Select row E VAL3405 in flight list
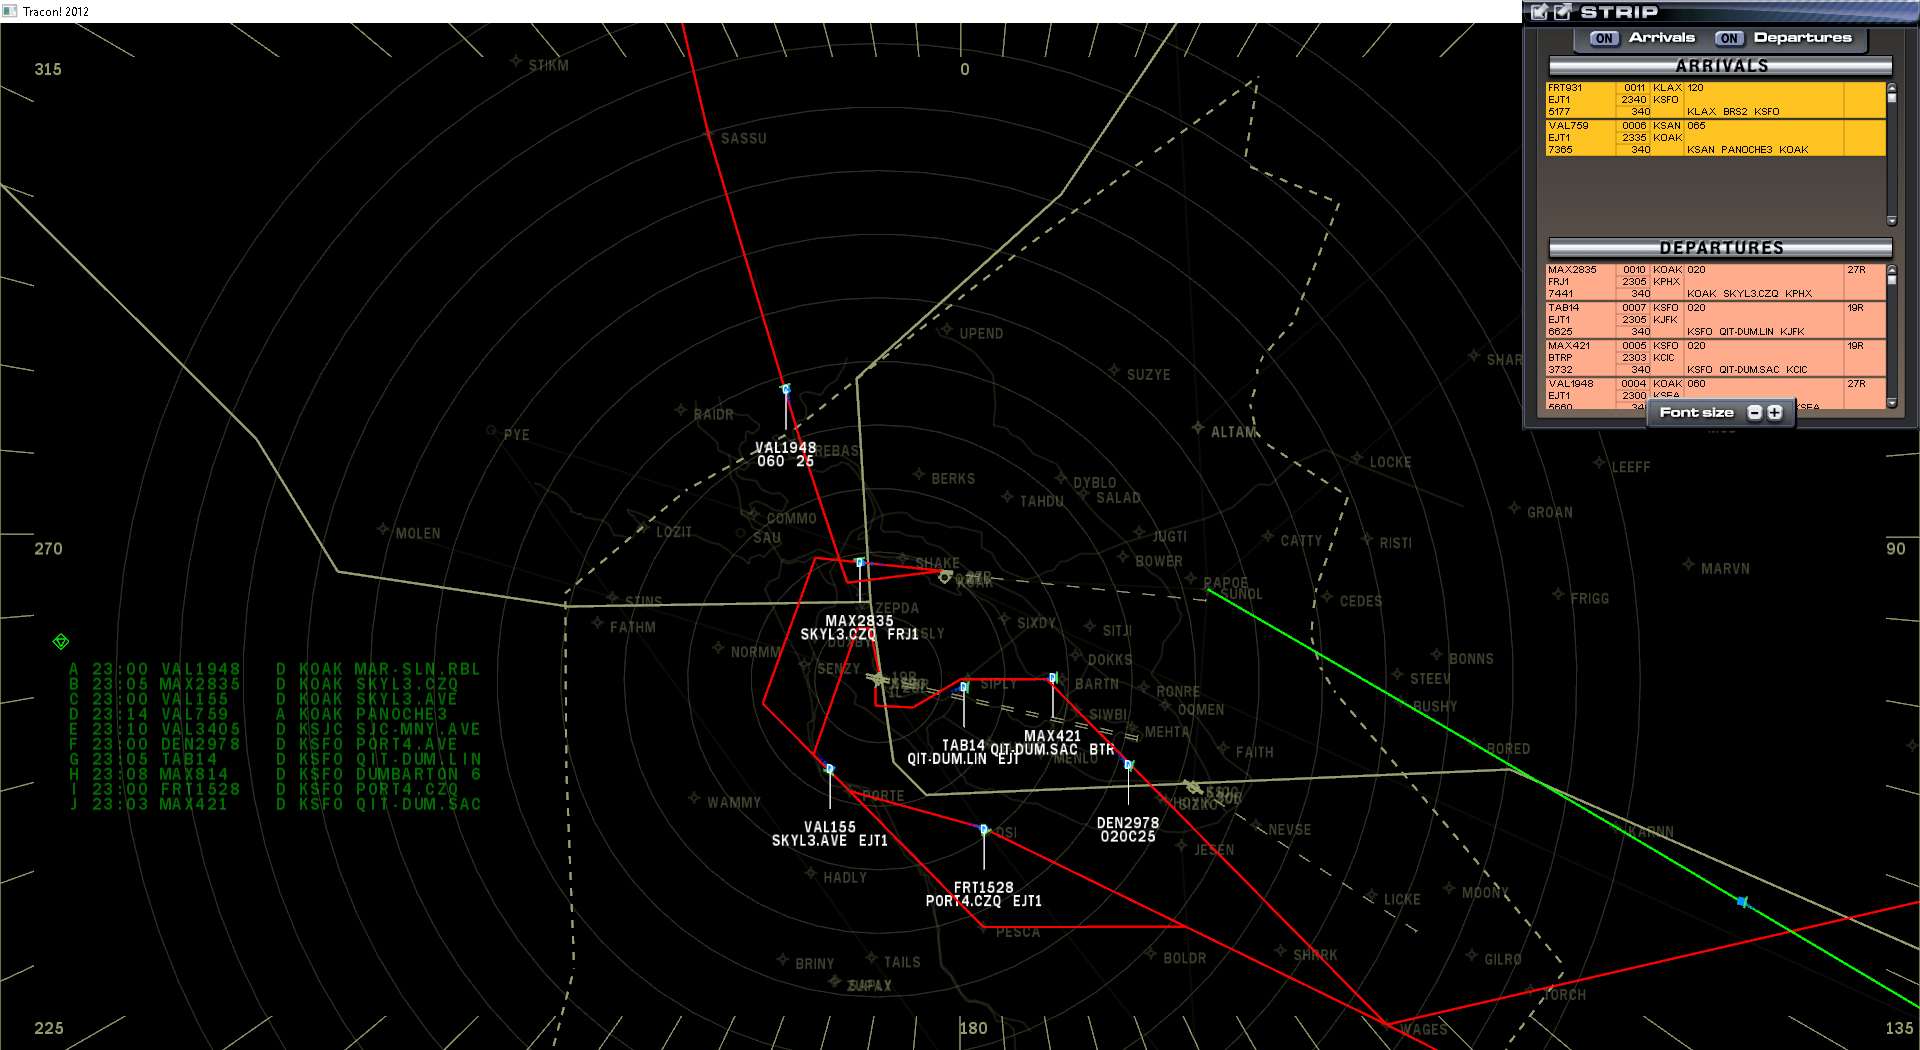Image resolution: width=1920 pixels, height=1050 pixels. [x=275, y=729]
